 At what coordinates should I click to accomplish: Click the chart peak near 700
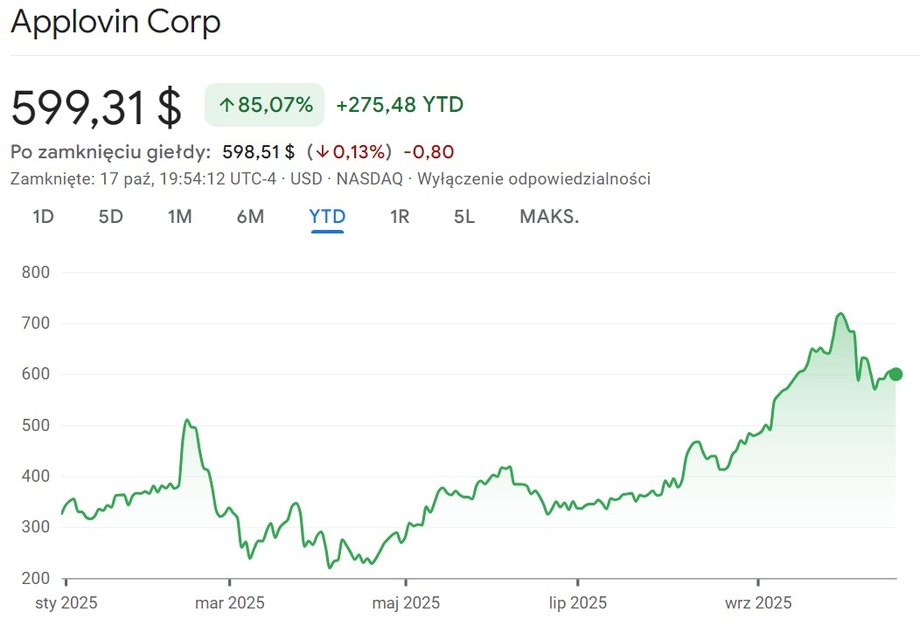tap(840, 315)
